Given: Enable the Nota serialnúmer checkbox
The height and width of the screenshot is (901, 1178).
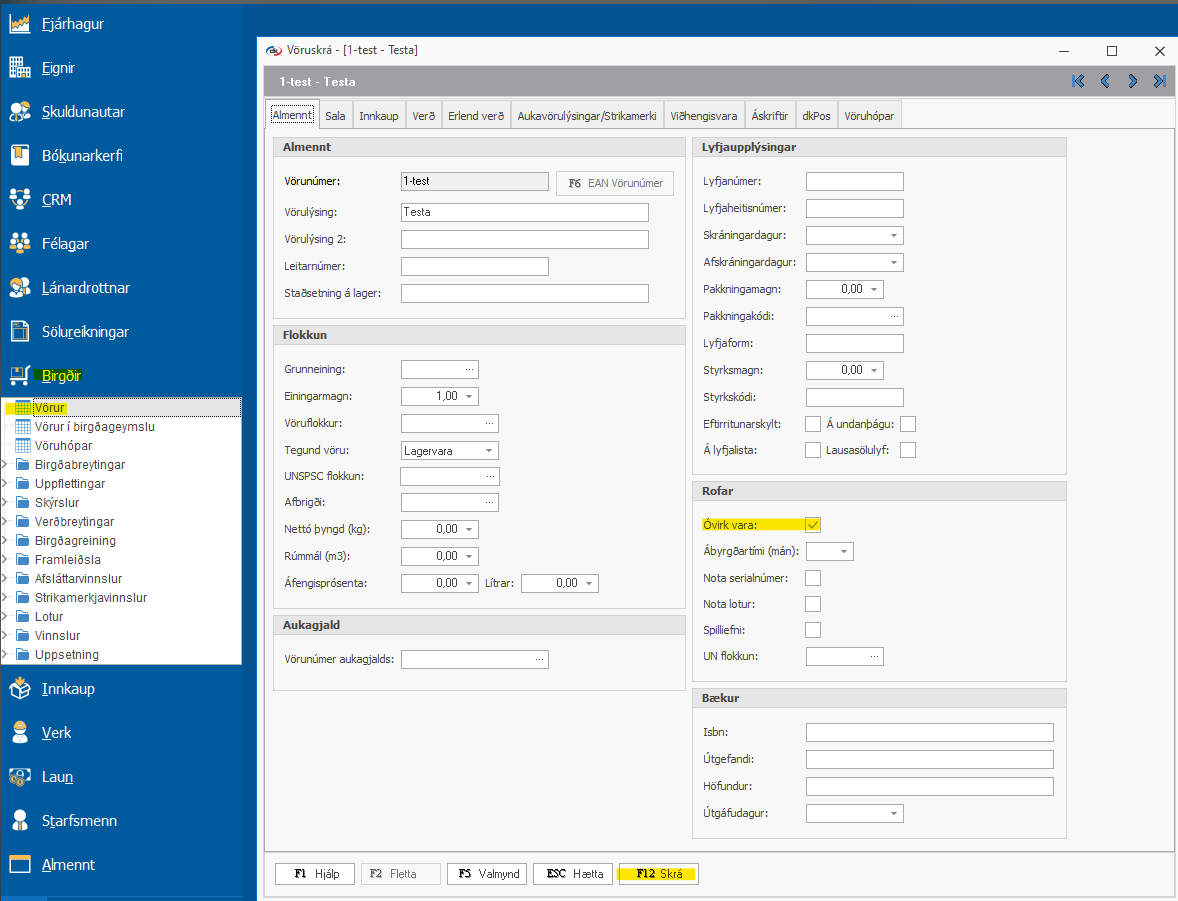Looking at the screenshot, I should tap(813, 578).
